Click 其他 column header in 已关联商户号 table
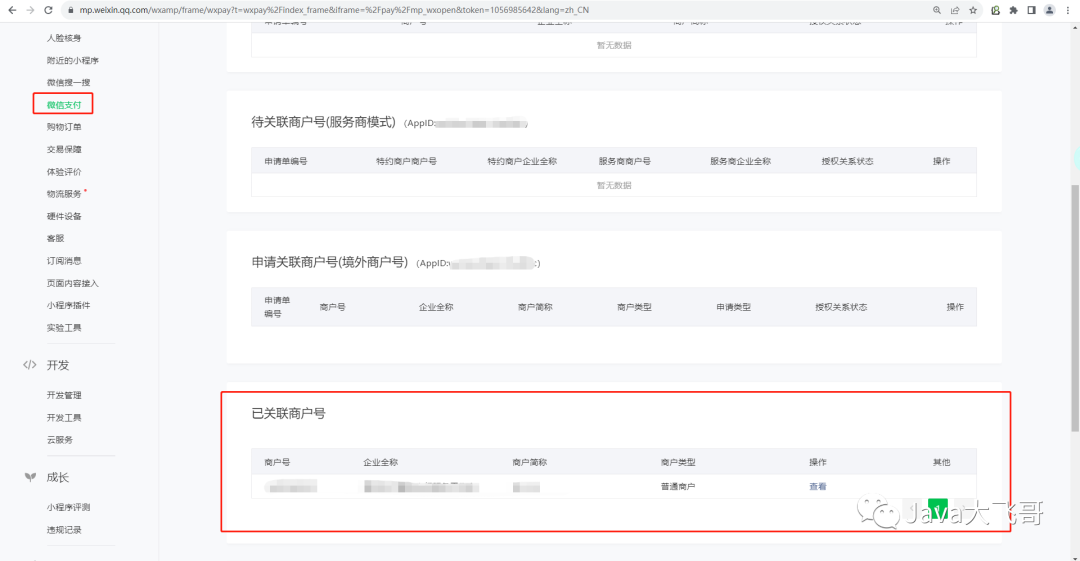The image size is (1080, 561). [942, 462]
